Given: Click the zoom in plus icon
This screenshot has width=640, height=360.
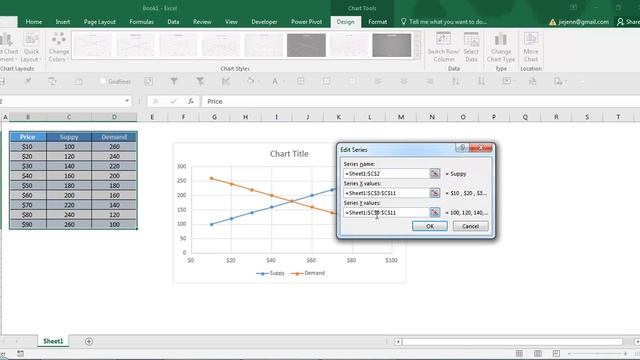Looking at the screenshot, I should (x=625, y=353).
